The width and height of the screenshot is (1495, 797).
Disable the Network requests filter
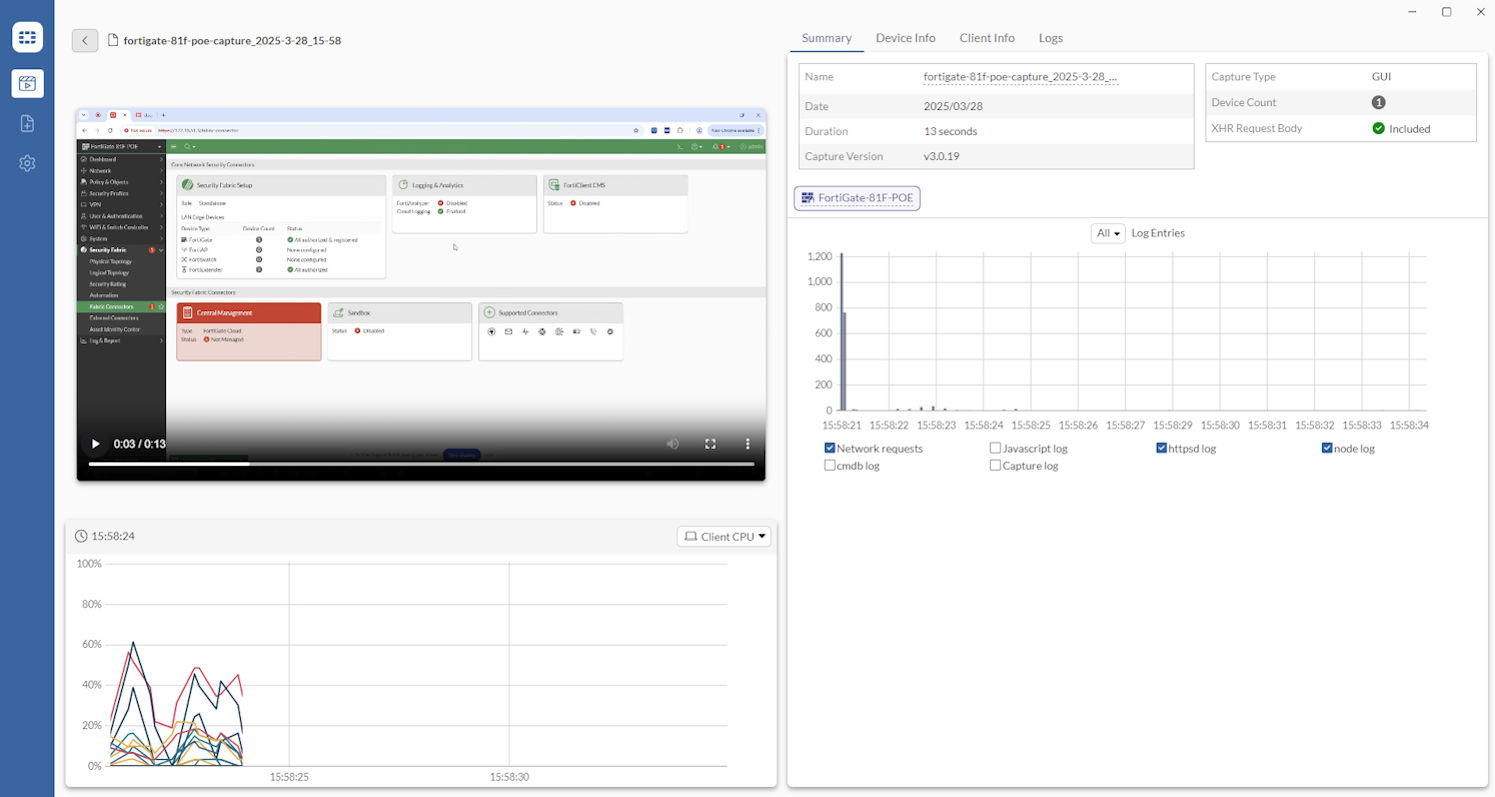(829, 448)
